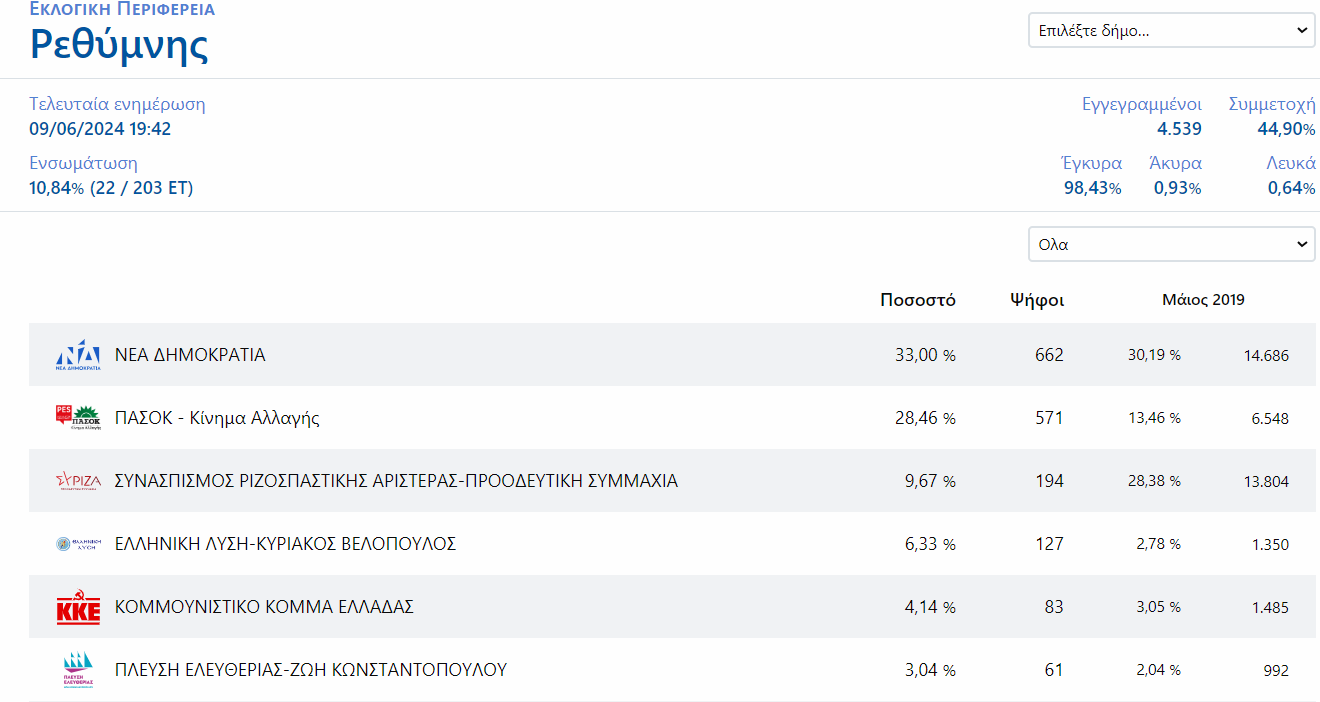Click the 'Μάιος 2019' column header
This screenshot has width=1320, height=702.
tap(1203, 300)
